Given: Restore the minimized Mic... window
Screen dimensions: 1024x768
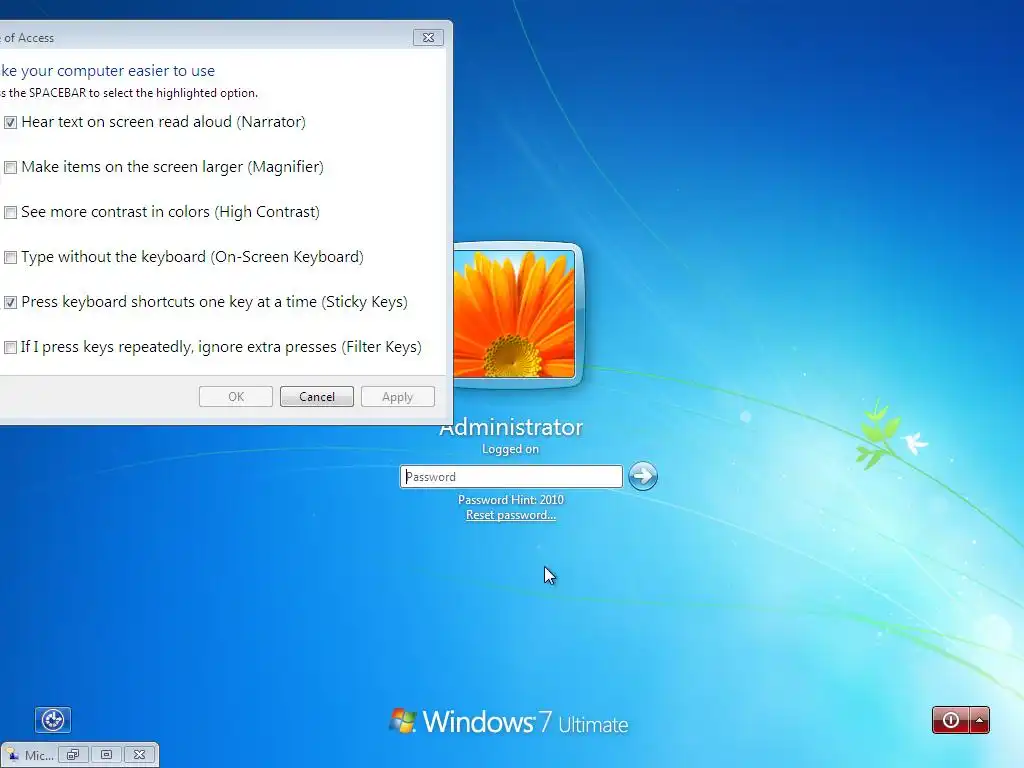Looking at the screenshot, I should point(72,755).
